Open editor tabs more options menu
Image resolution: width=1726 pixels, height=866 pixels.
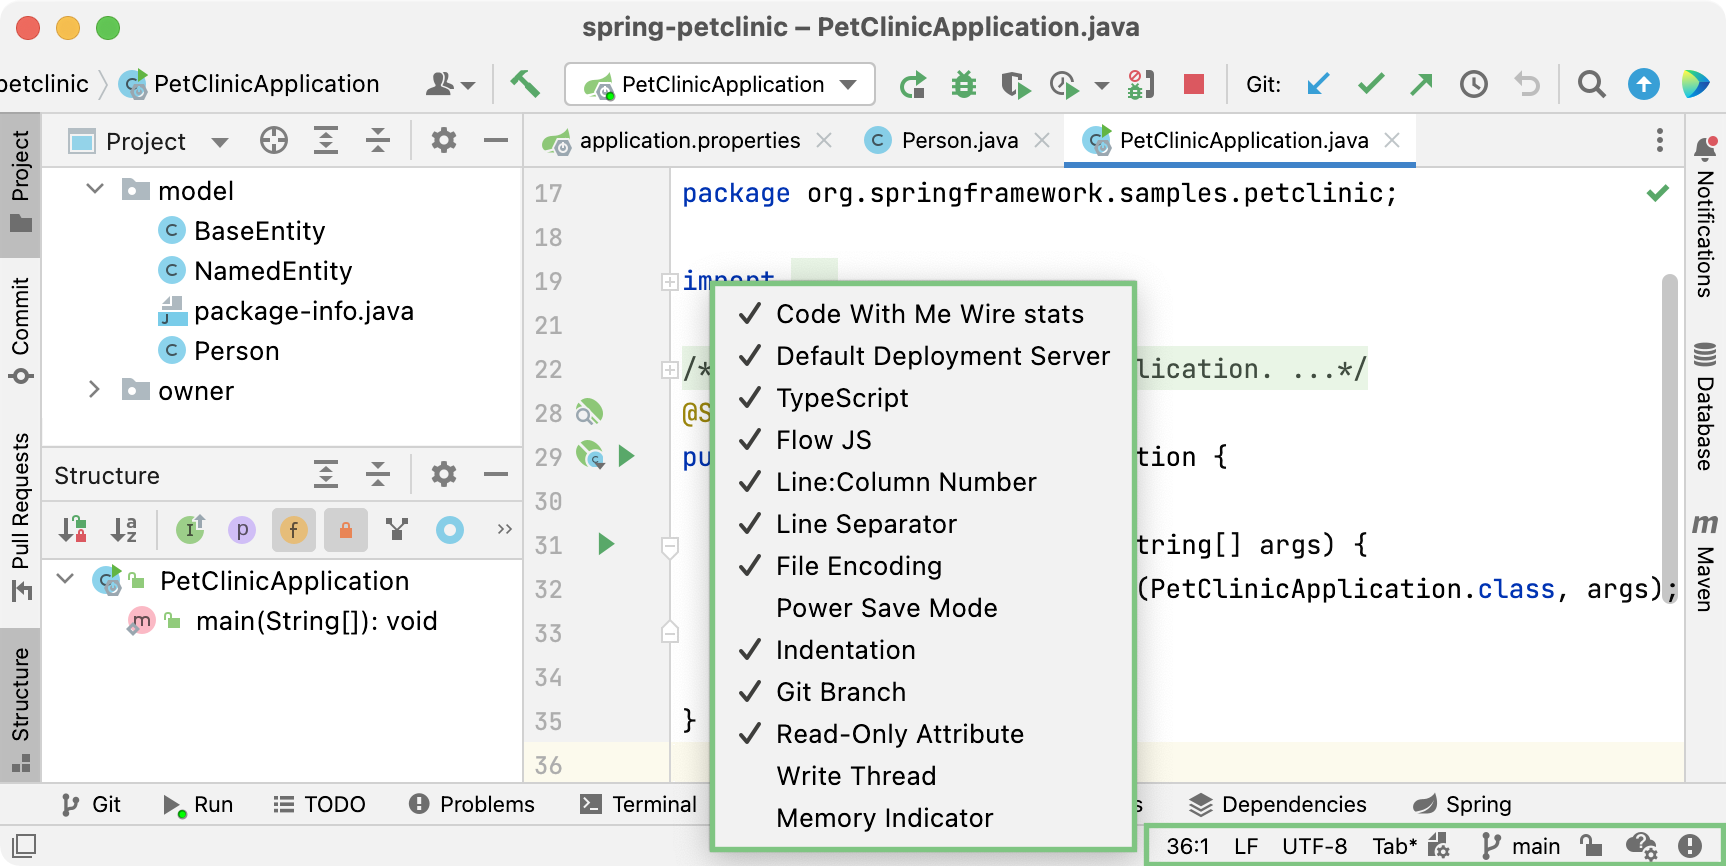click(x=1660, y=140)
